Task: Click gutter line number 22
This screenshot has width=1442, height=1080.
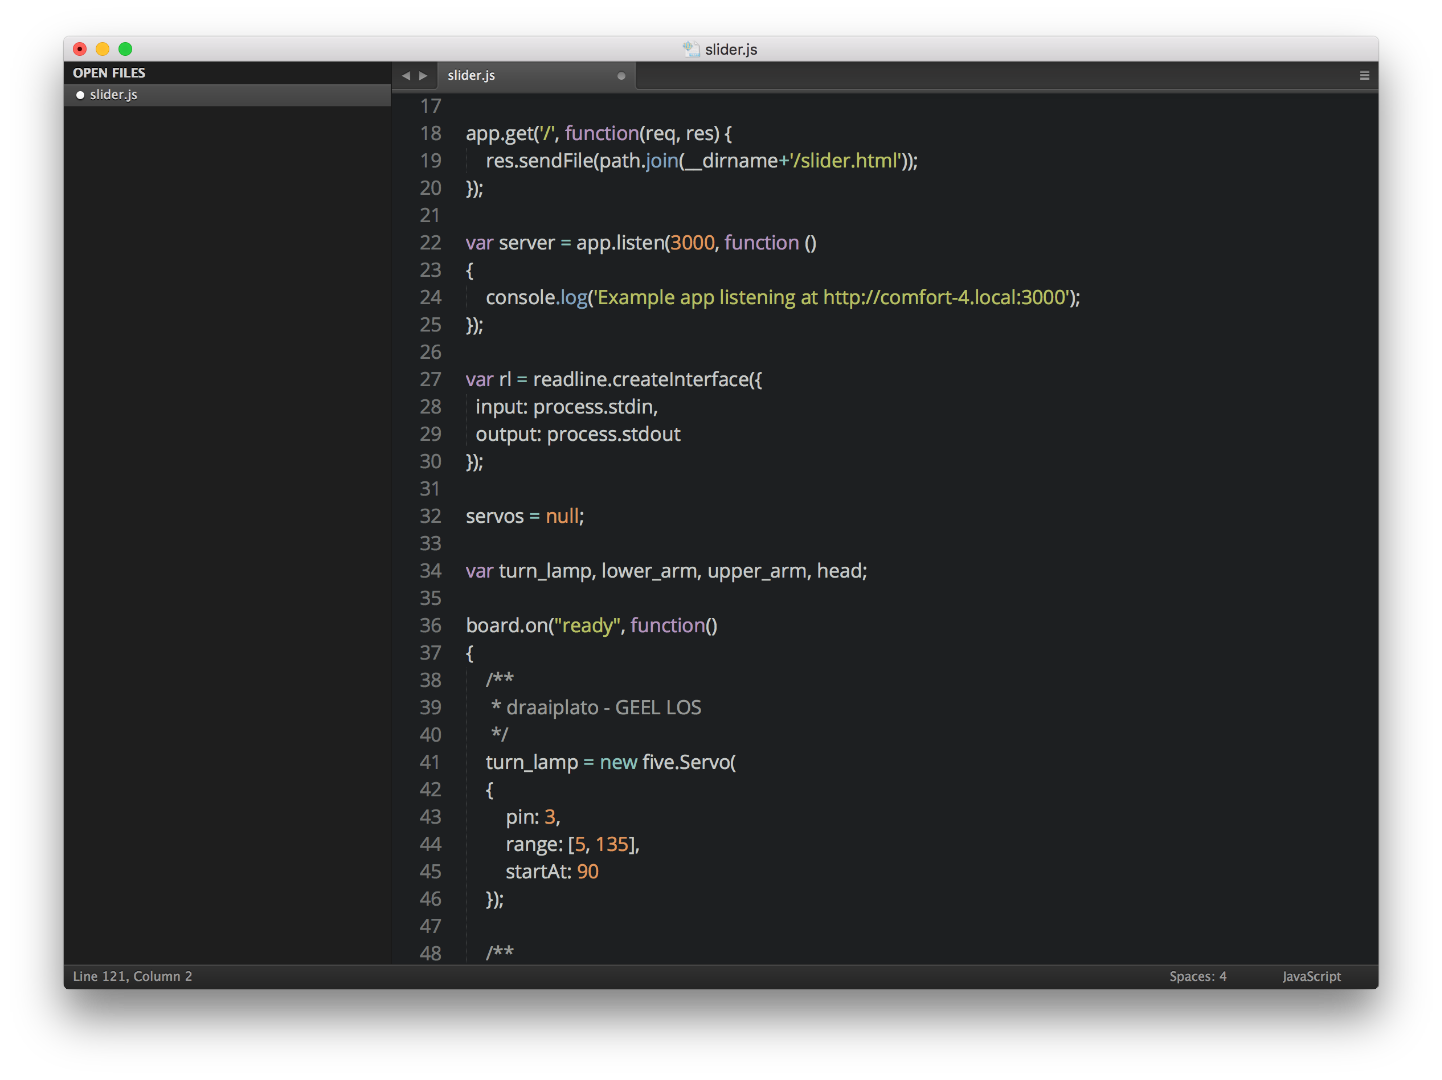Action: 430,243
